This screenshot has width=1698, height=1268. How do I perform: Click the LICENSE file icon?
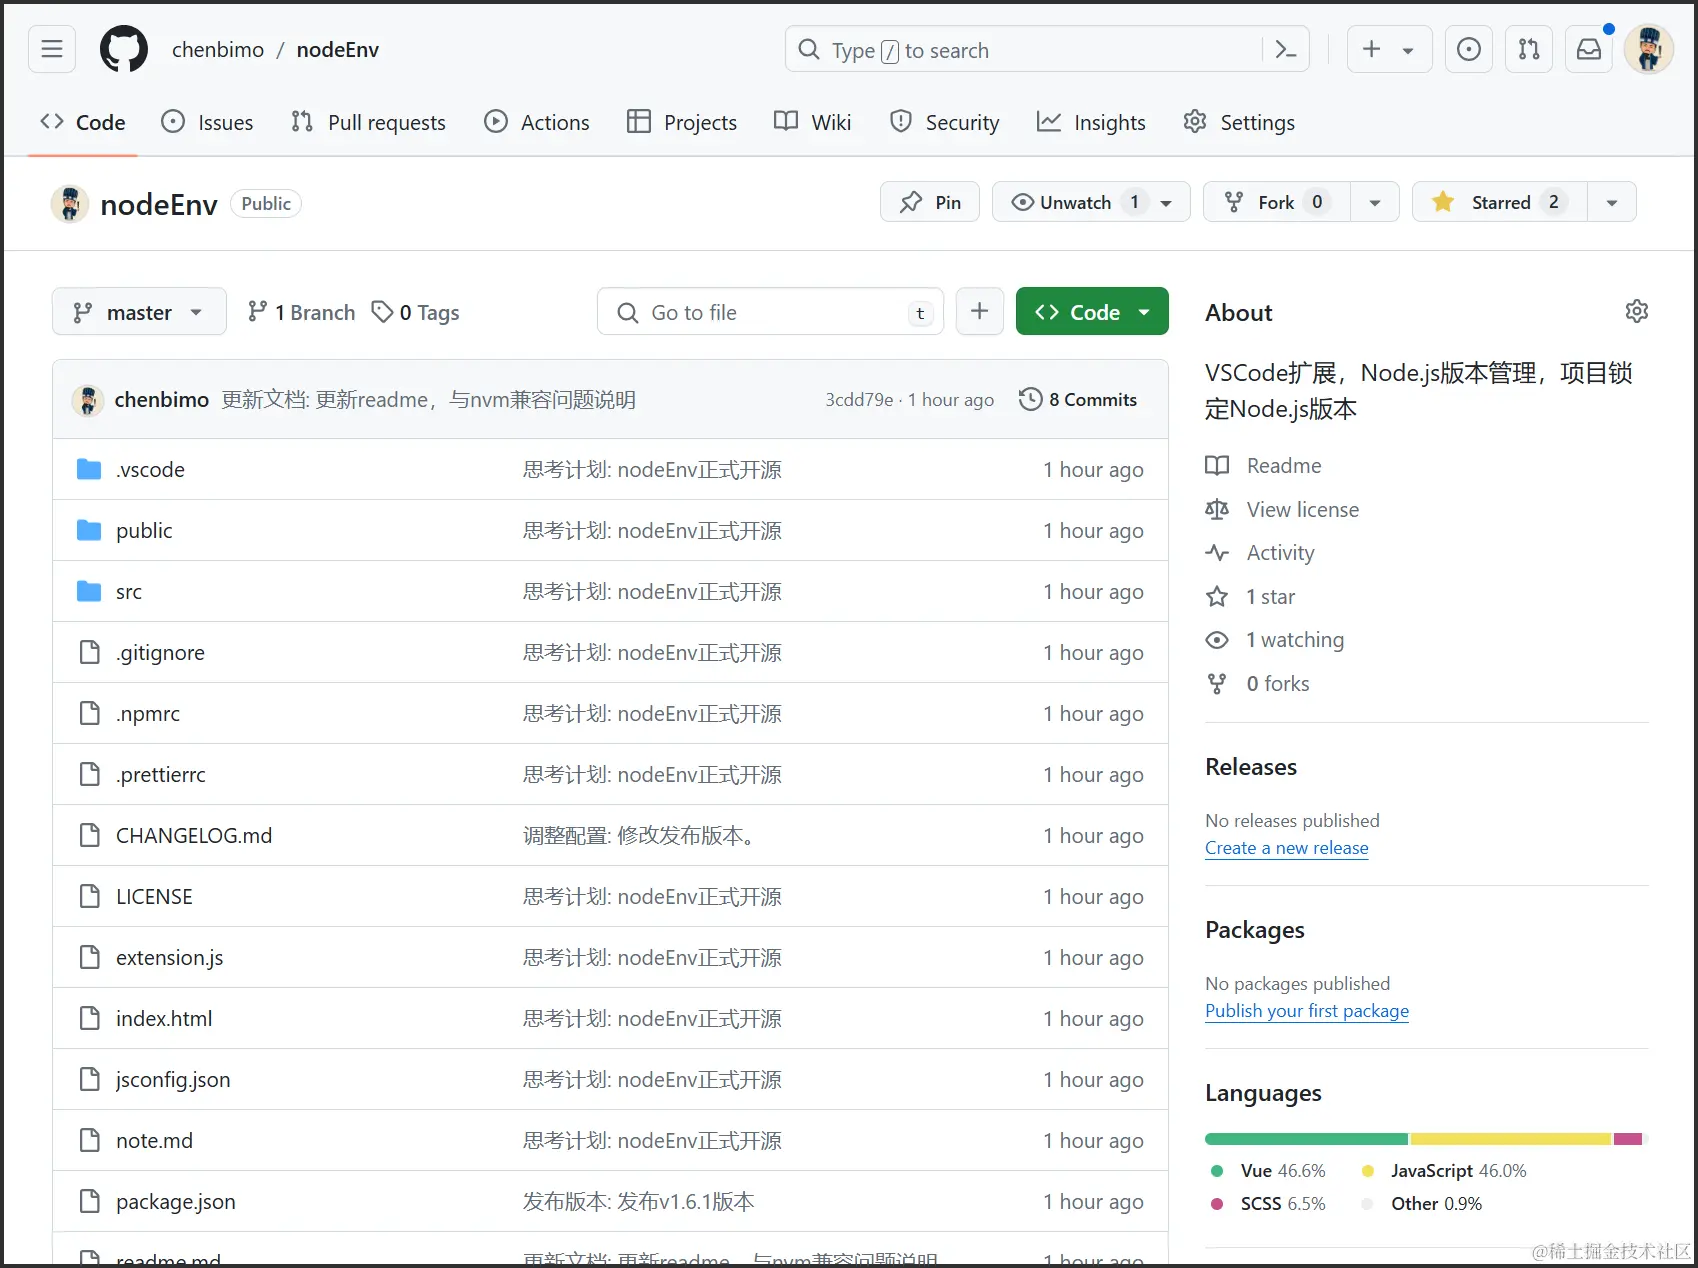[x=90, y=896]
